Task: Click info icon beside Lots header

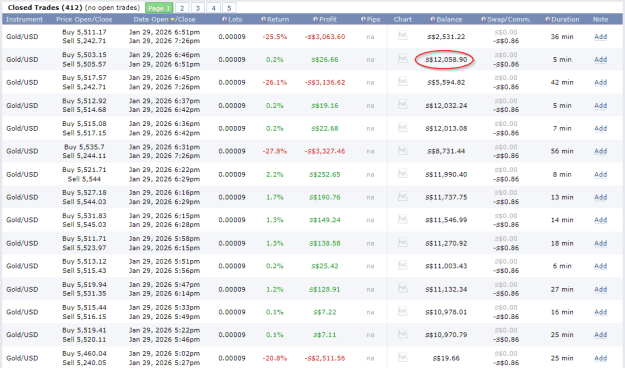Action: point(224,19)
